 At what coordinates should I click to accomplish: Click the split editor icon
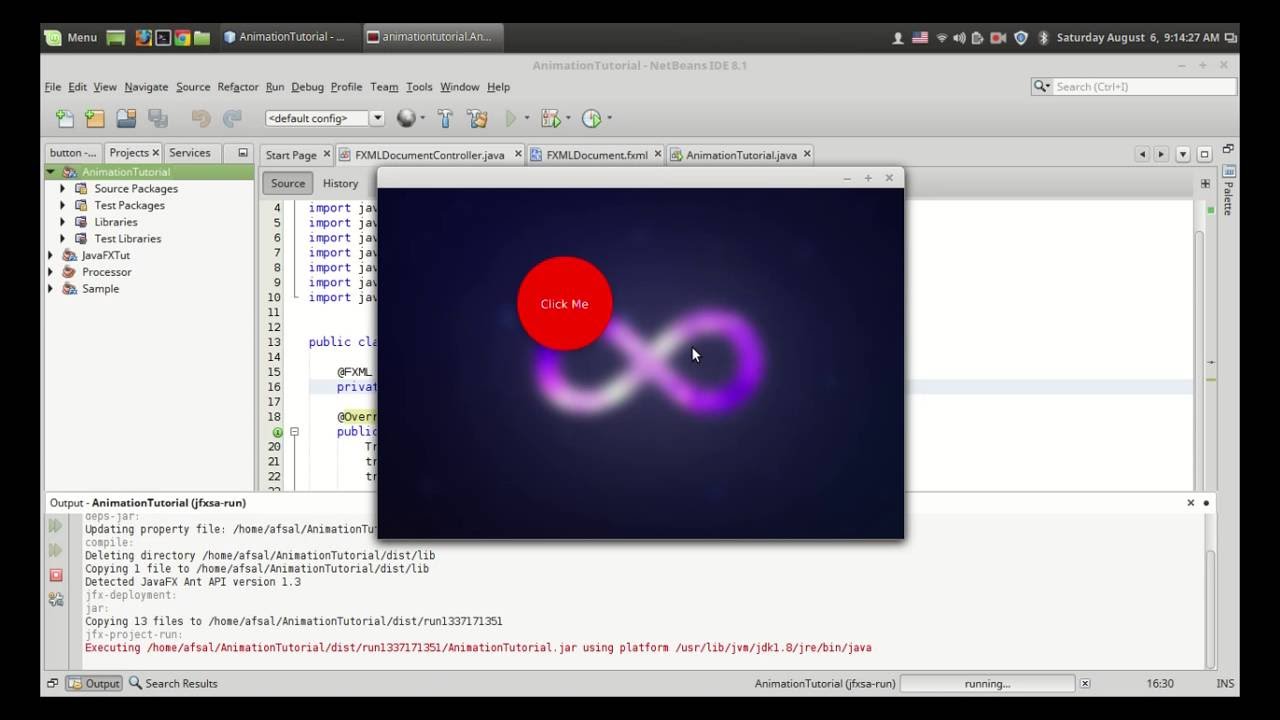1205,183
